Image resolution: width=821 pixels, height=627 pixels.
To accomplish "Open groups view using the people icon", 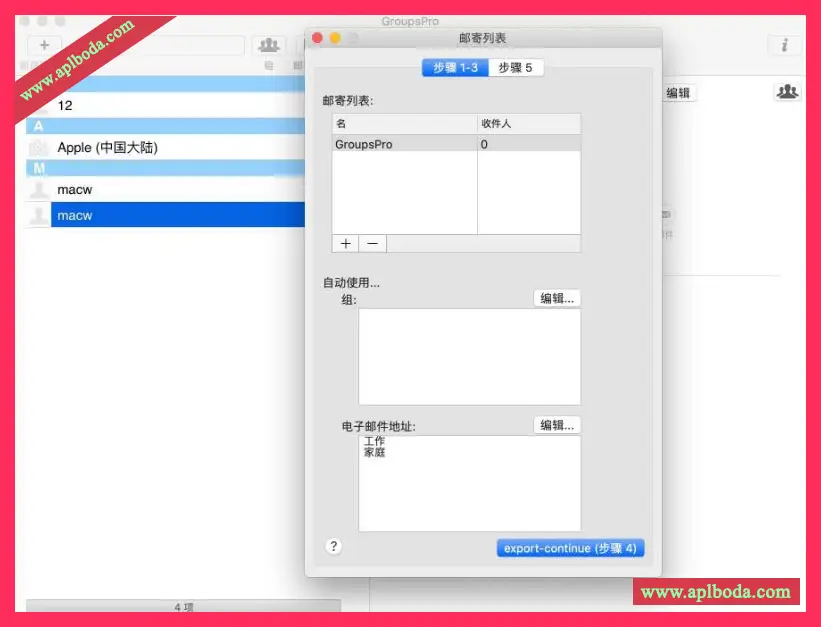I will pyautogui.click(x=268, y=44).
